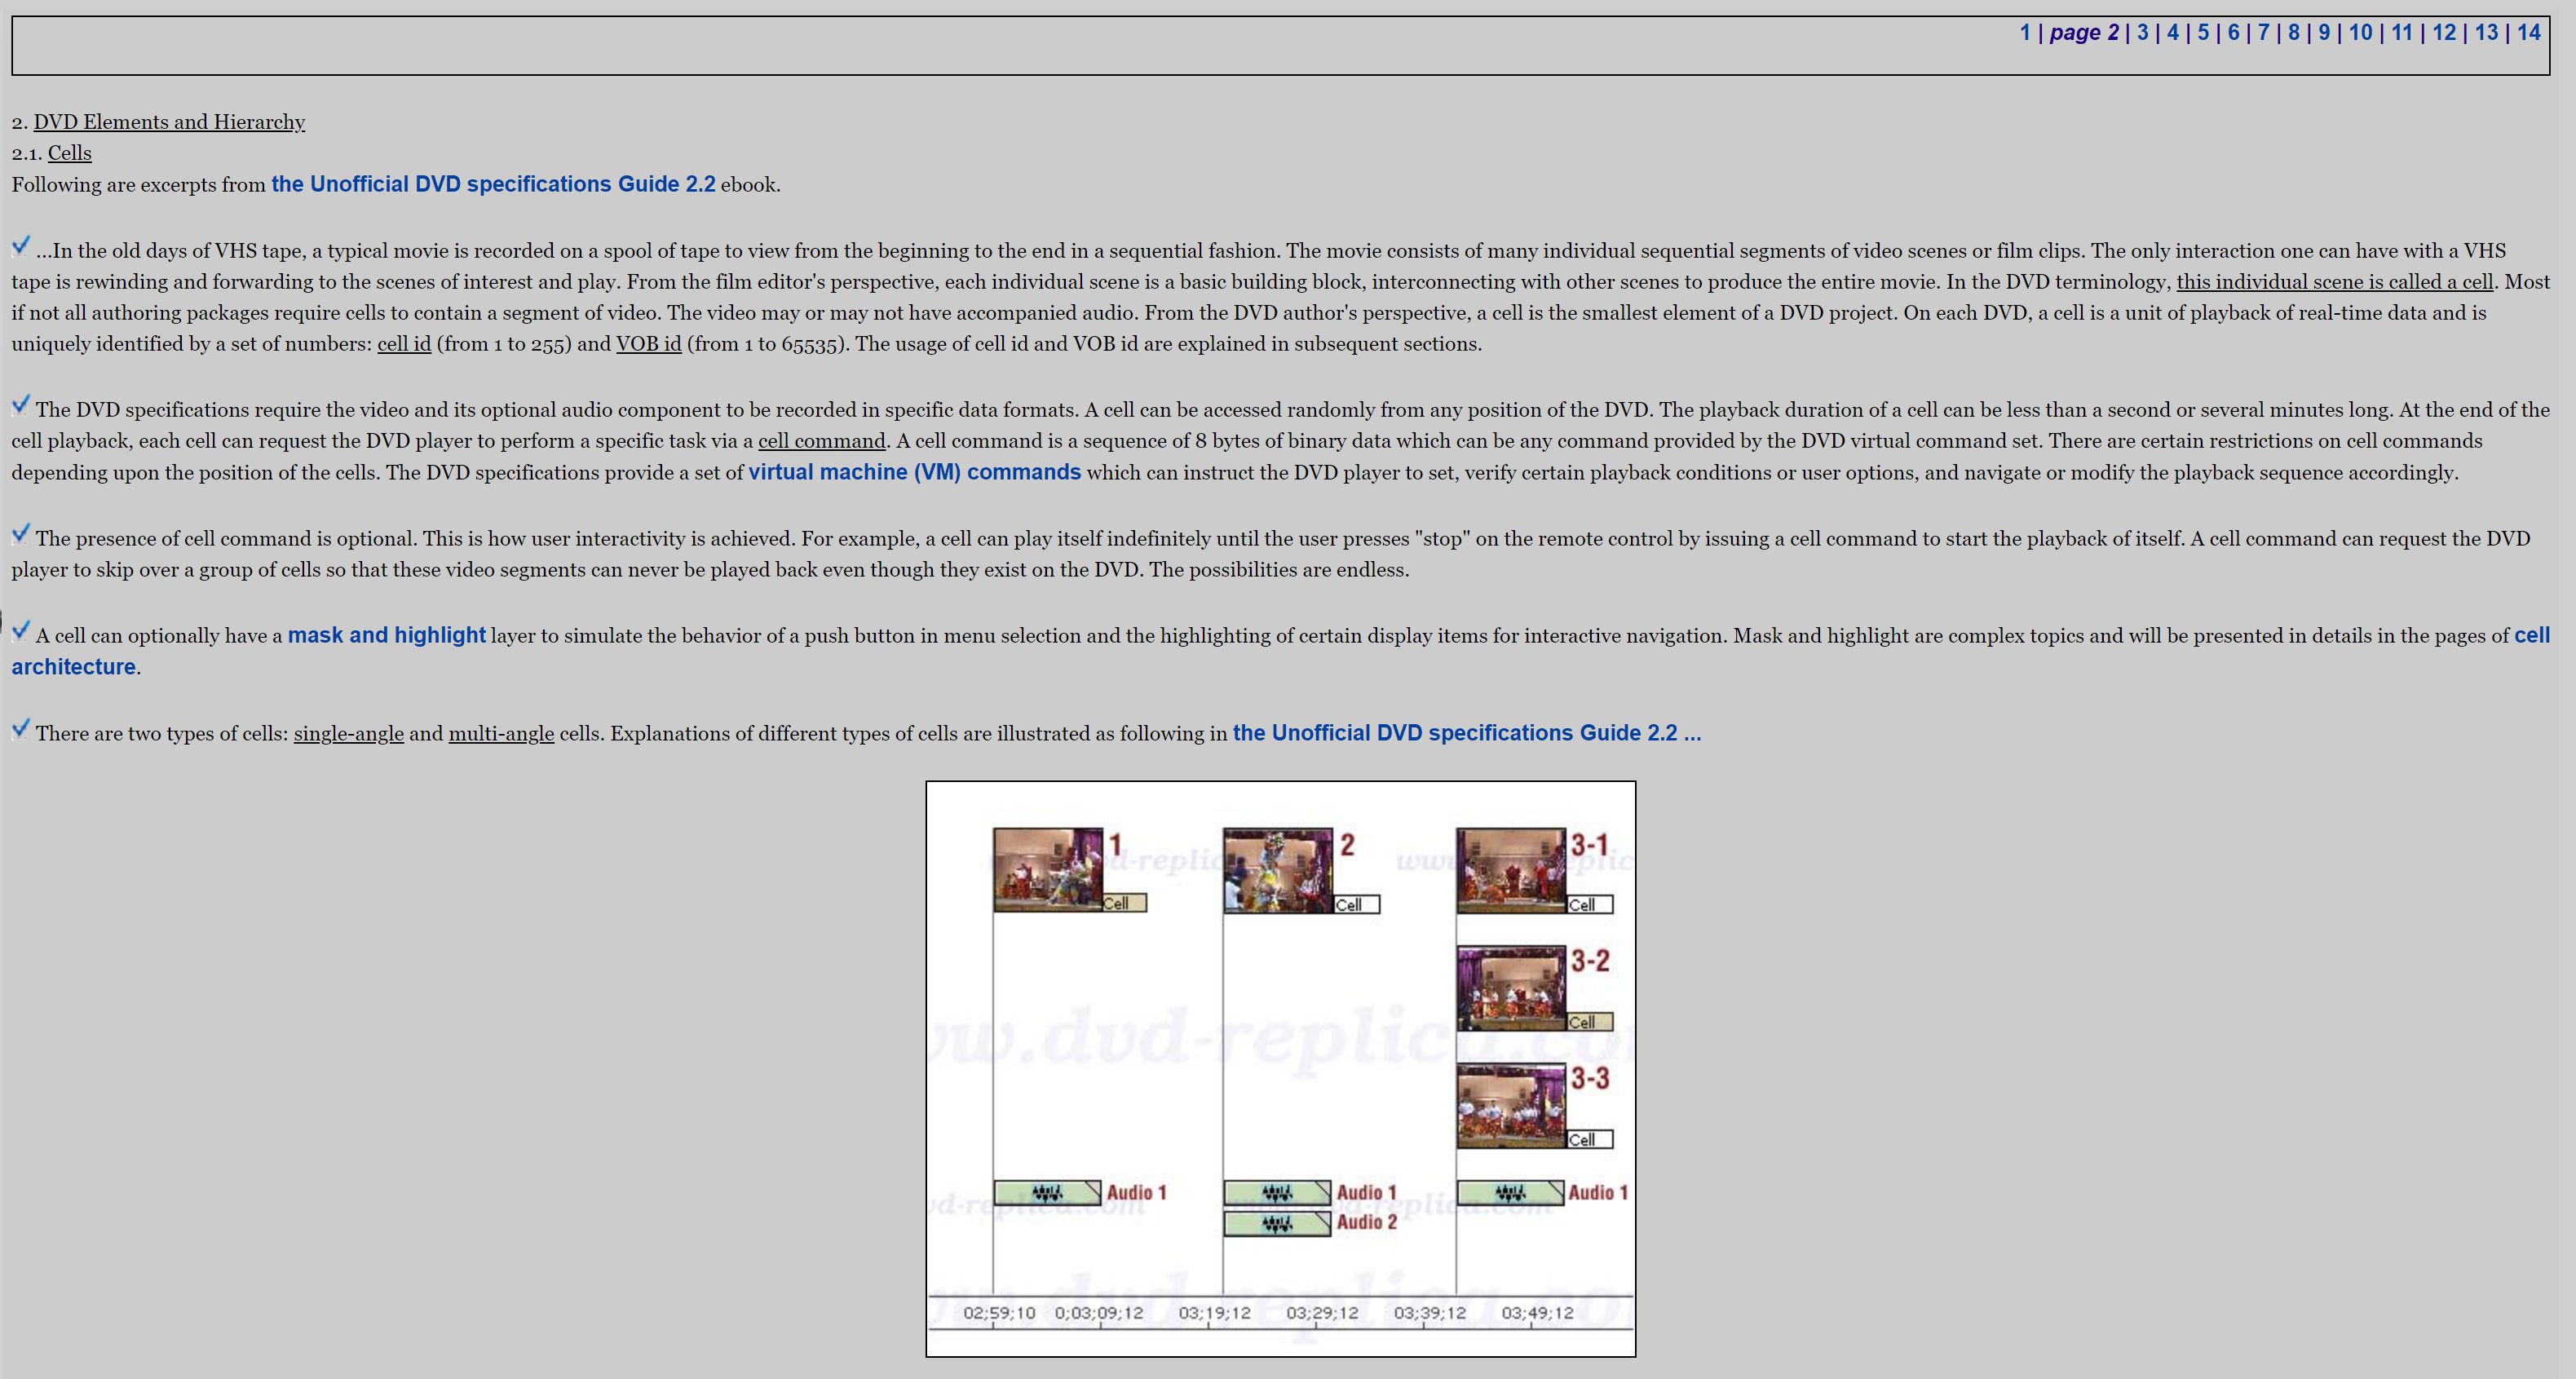Go to page 1 in pagination
Screen dimensions: 2576x1379
pos(2025,32)
